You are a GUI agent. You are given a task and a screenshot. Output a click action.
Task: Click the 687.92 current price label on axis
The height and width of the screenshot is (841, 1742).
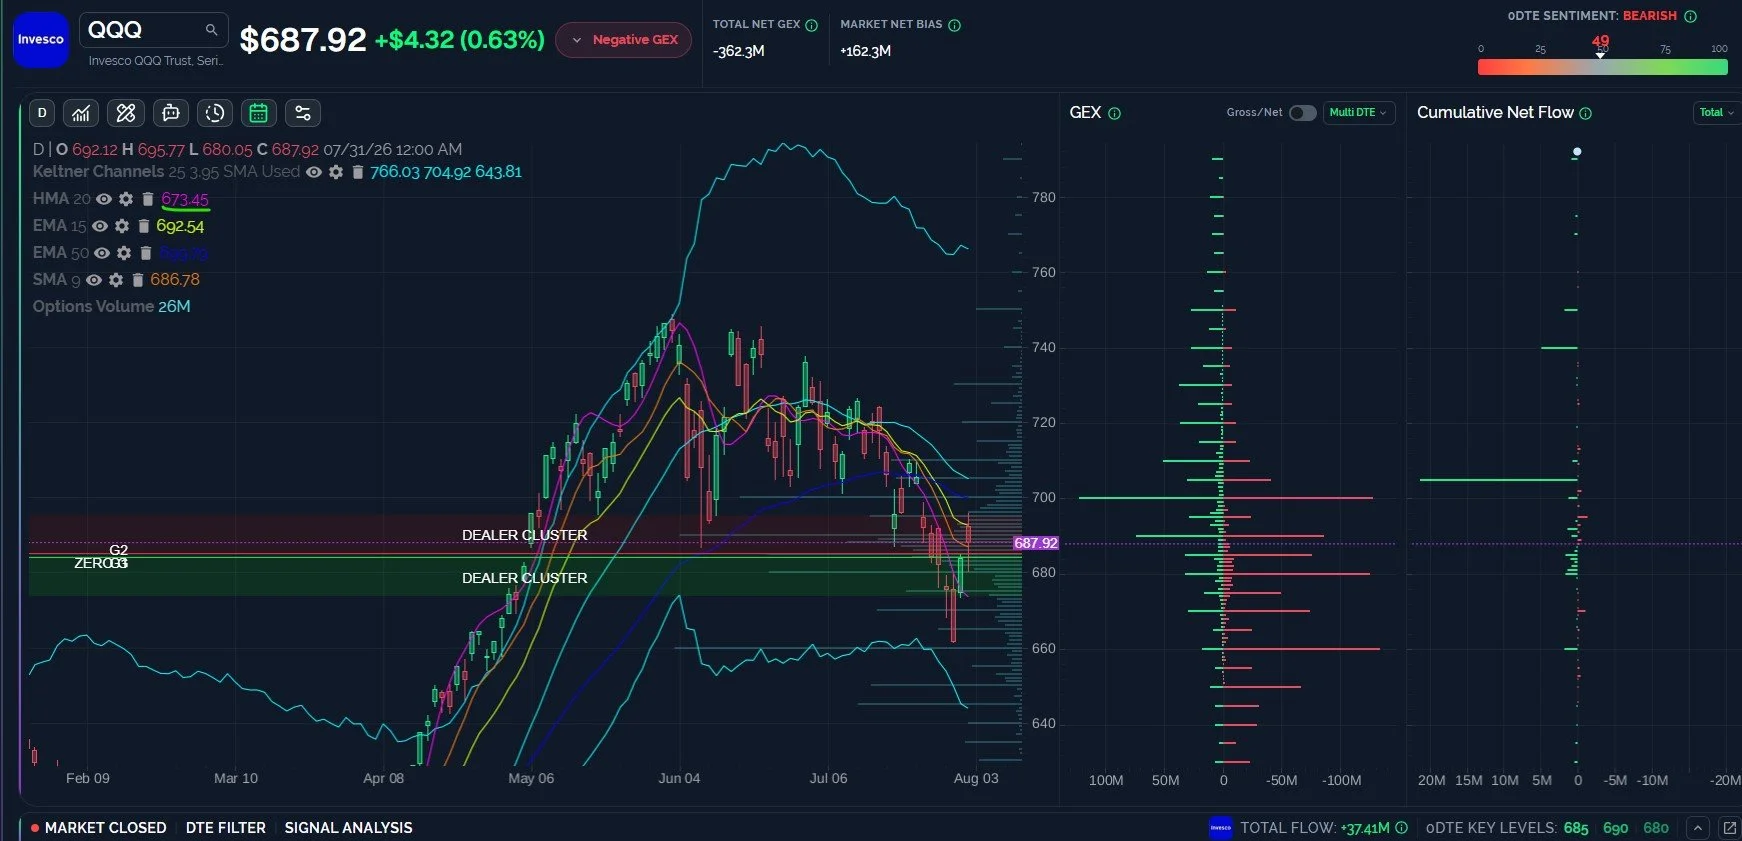1036,543
